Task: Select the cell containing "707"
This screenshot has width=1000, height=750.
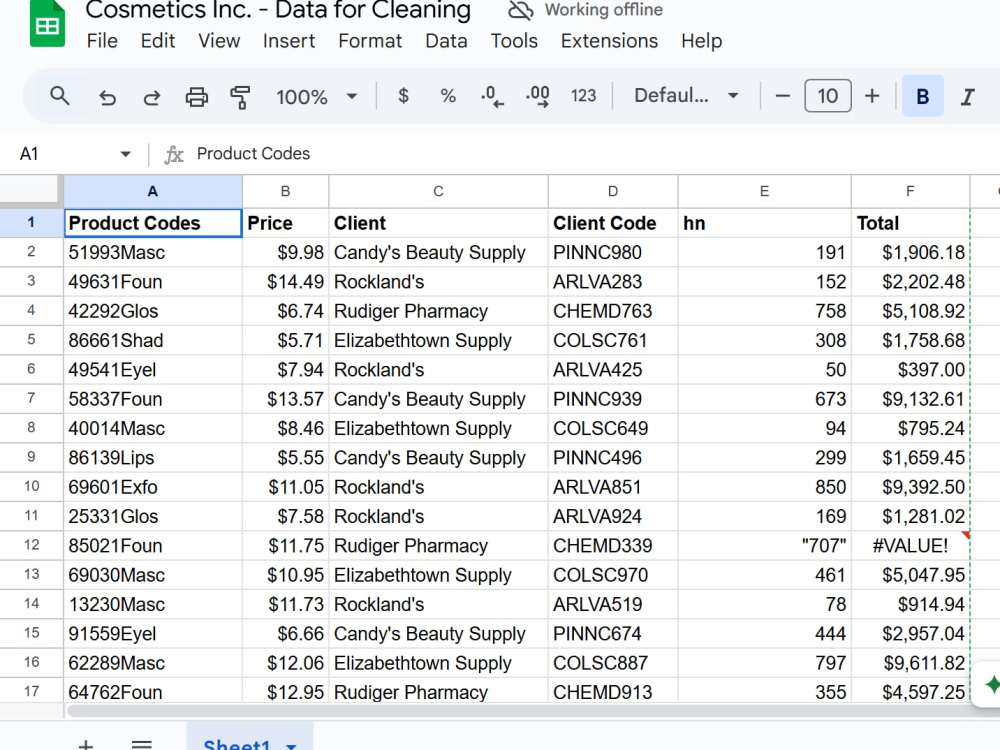Action: (x=764, y=545)
